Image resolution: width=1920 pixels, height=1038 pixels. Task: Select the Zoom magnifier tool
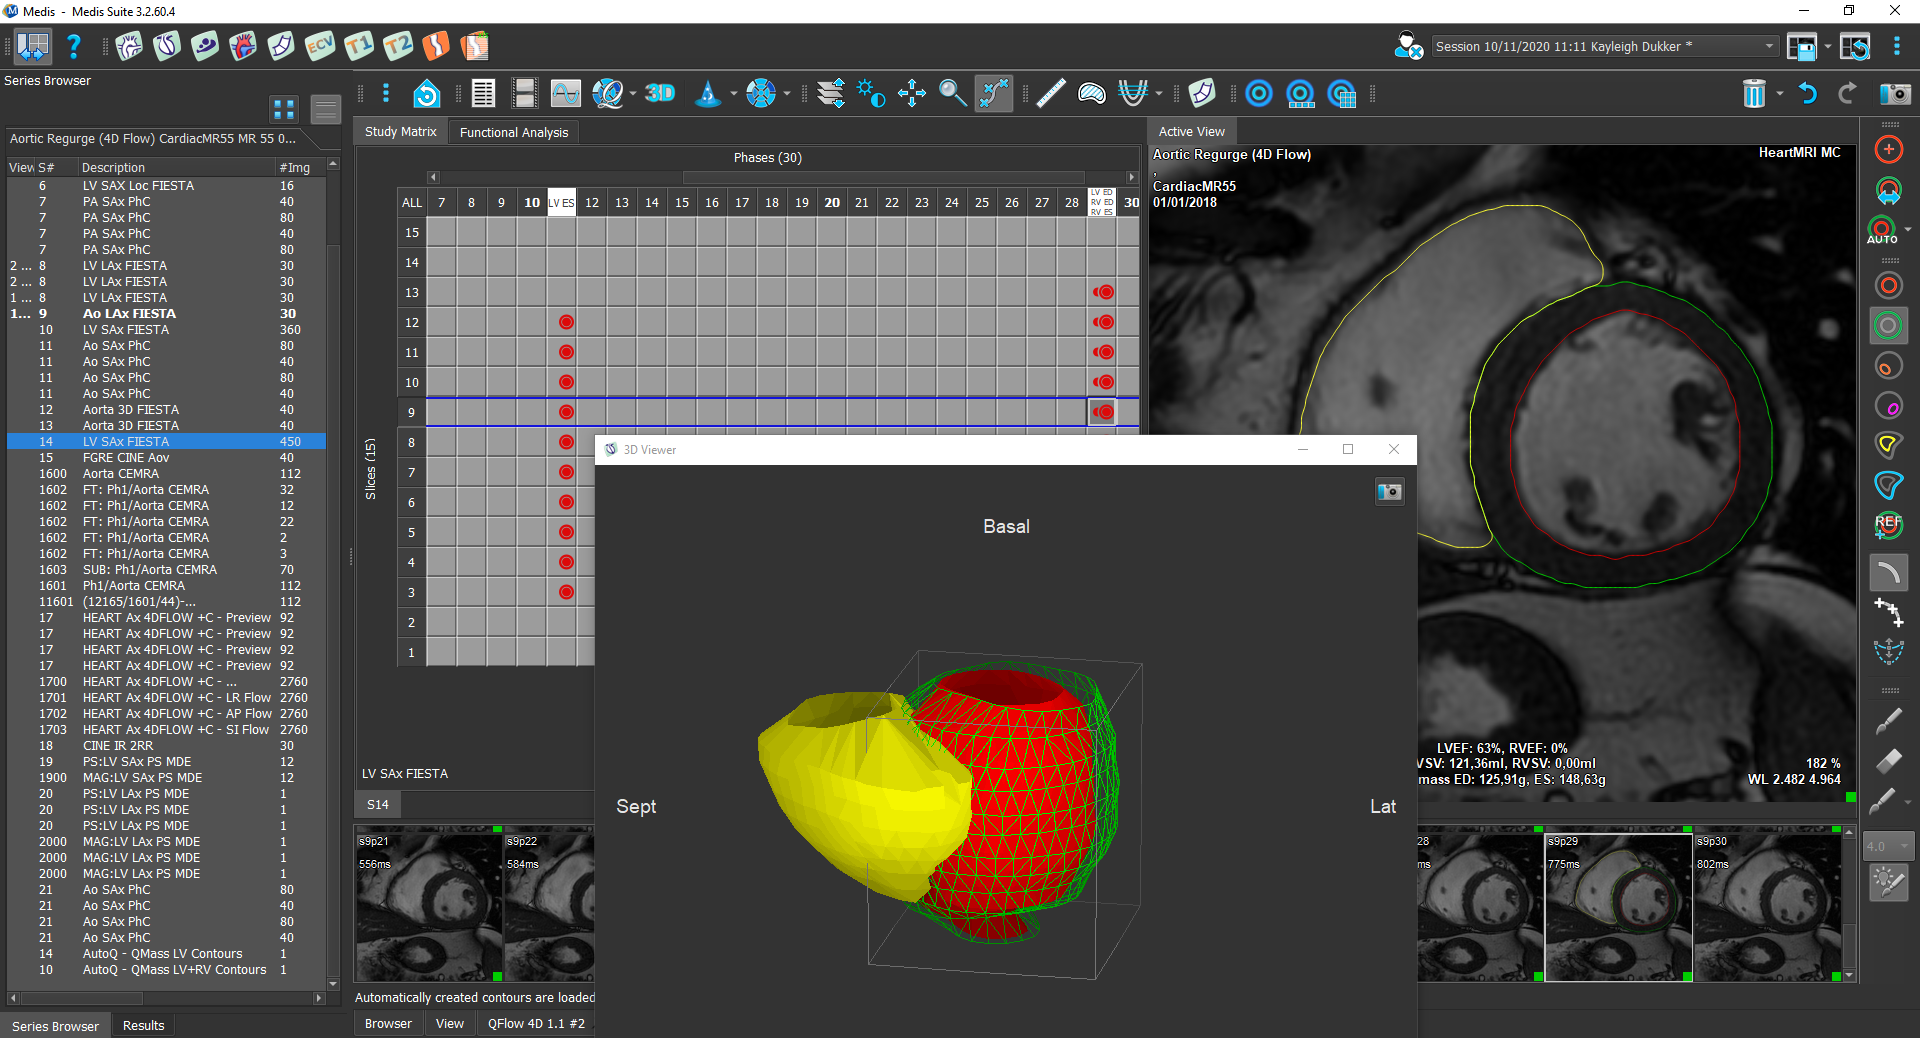click(952, 93)
